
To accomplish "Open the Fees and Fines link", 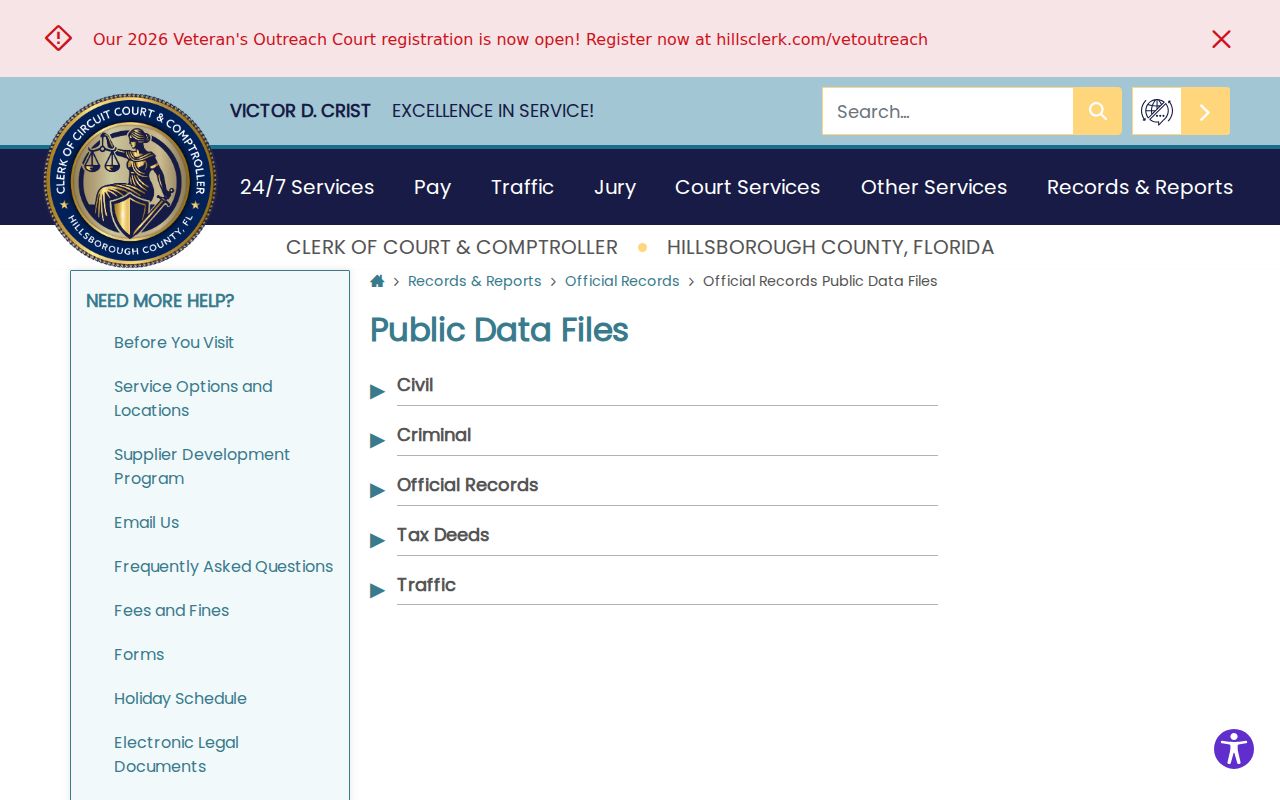I will (x=171, y=610).
